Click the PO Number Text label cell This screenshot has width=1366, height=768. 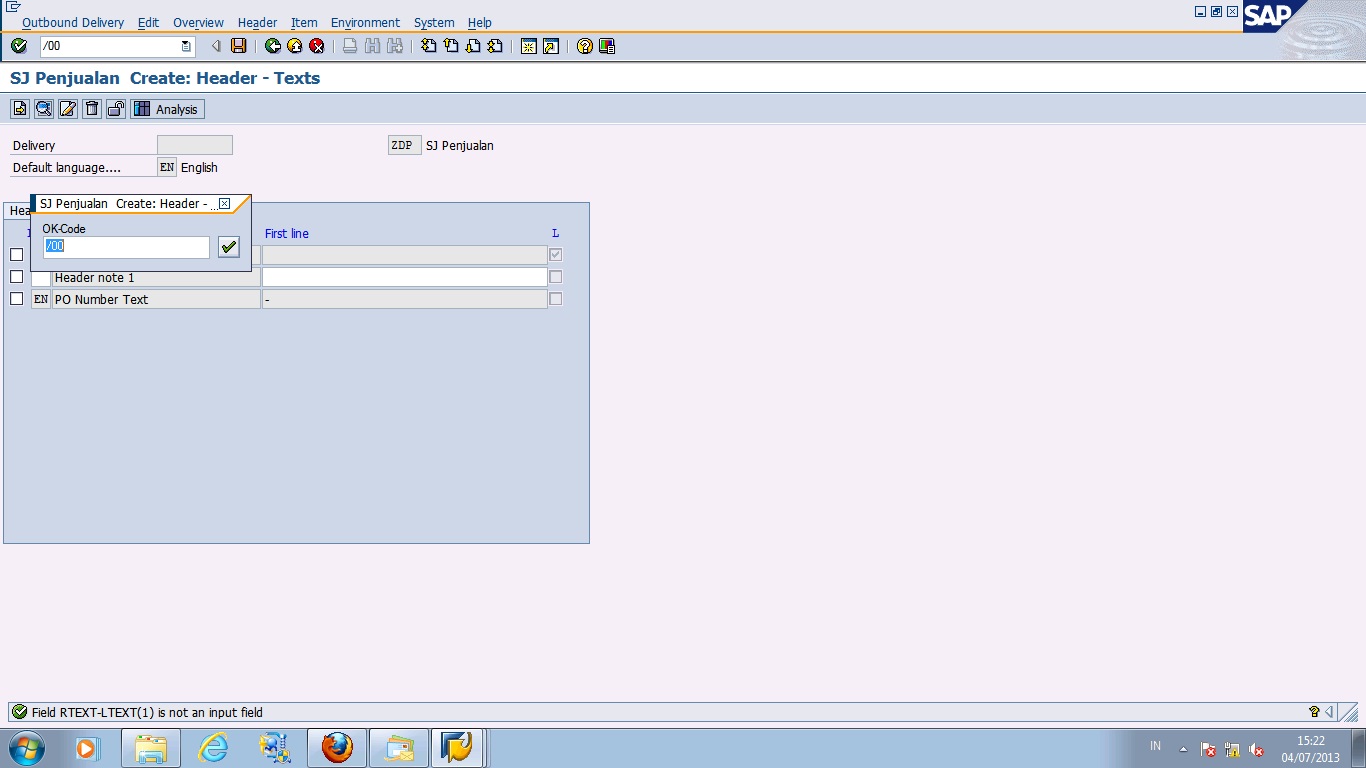pos(156,299)
